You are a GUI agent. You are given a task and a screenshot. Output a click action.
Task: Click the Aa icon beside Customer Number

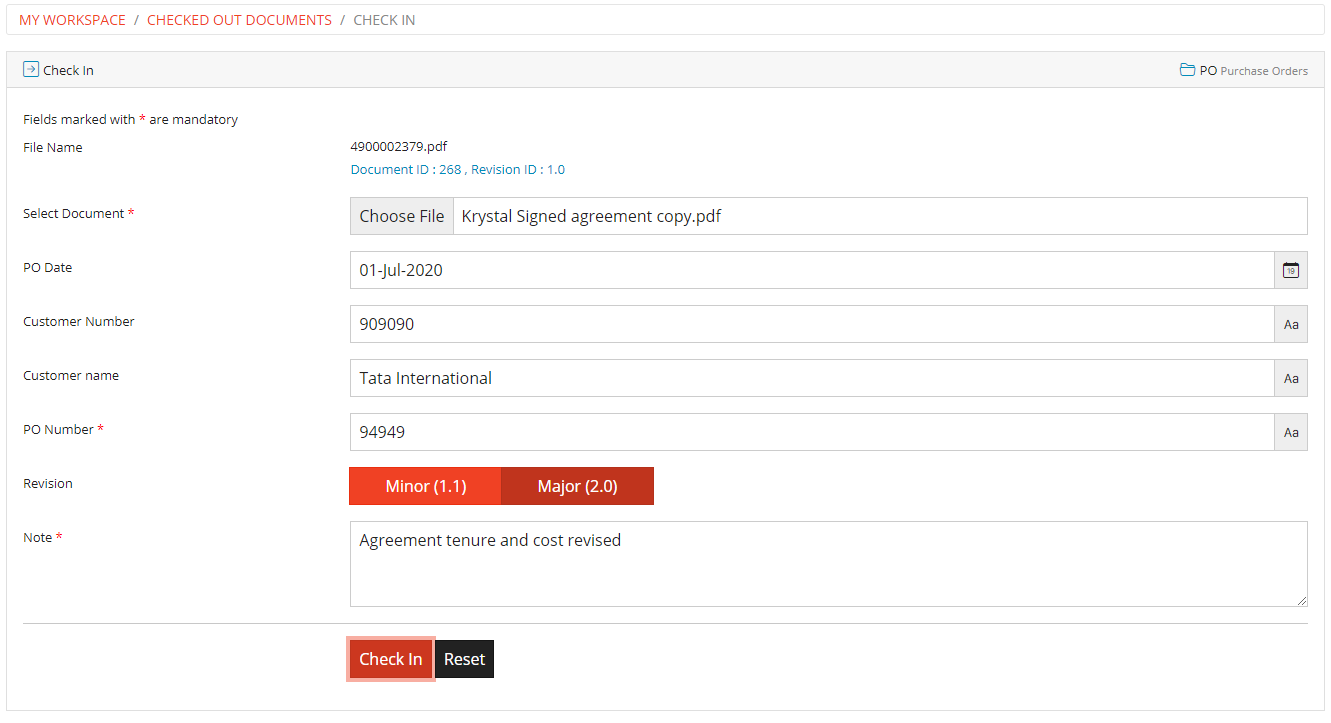1291,324
